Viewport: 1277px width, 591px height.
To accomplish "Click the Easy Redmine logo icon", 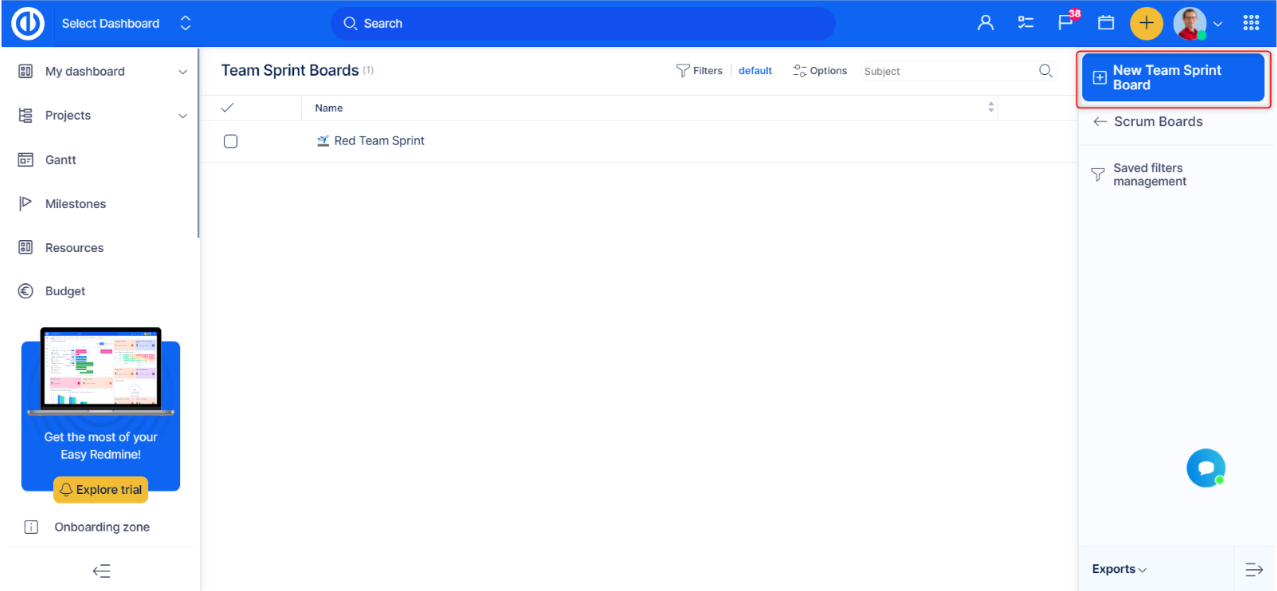I will 27,23.
